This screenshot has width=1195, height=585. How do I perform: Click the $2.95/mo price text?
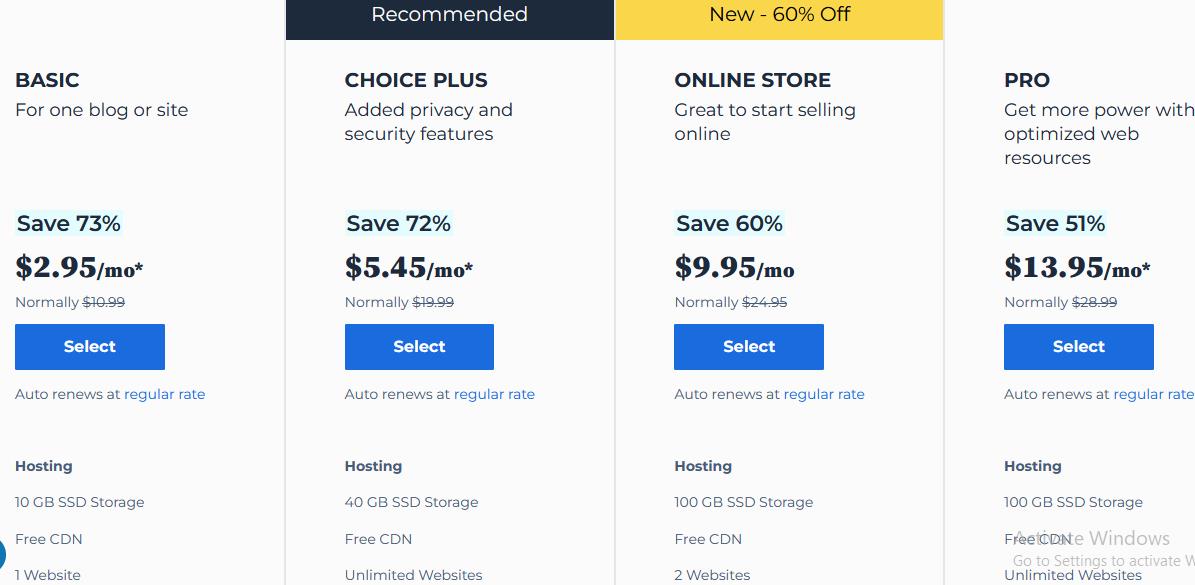[x=79, y=267]
